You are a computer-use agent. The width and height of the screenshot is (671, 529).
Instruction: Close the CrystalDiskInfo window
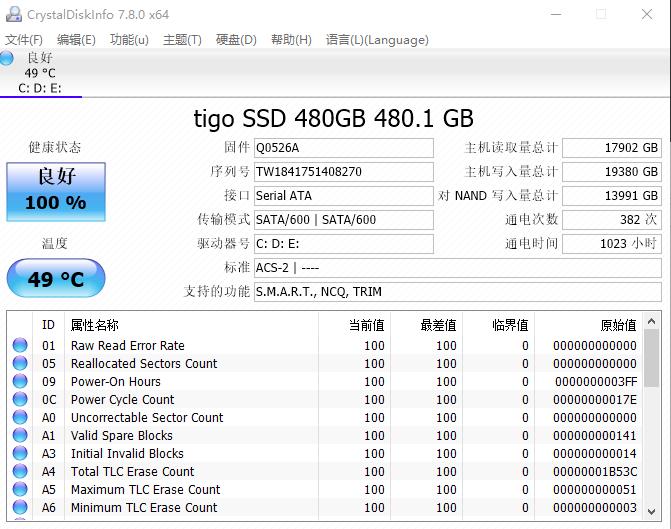click(x=647, y=14)
